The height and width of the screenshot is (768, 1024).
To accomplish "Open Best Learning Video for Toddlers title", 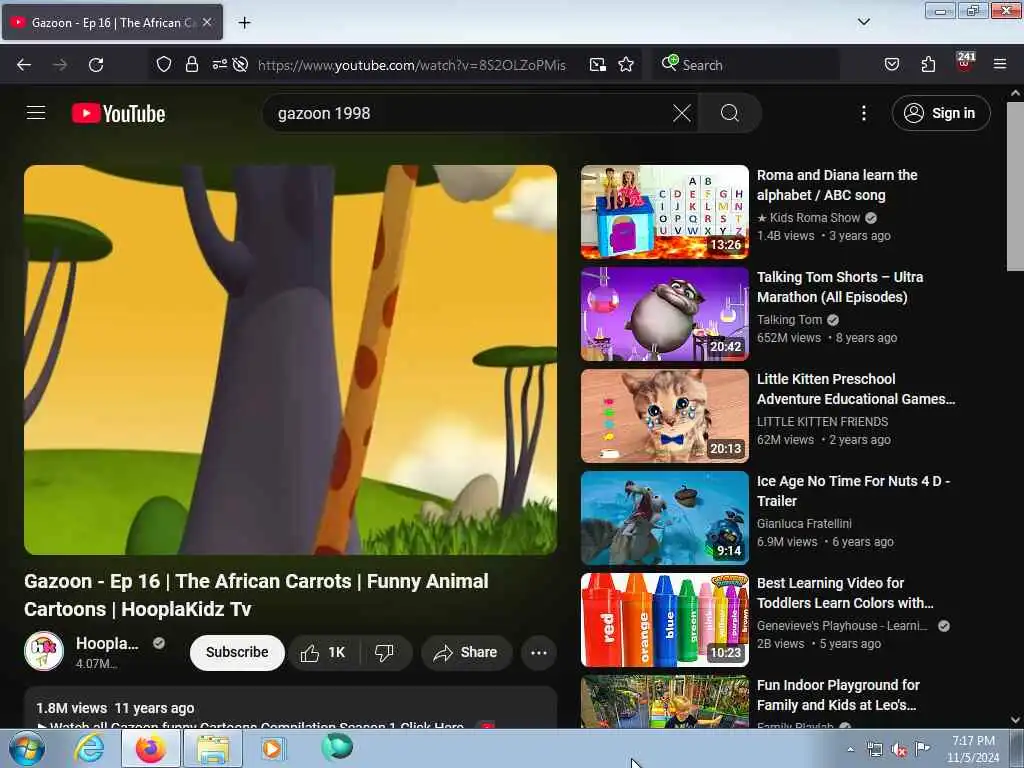I will click(x=845, y=592).
